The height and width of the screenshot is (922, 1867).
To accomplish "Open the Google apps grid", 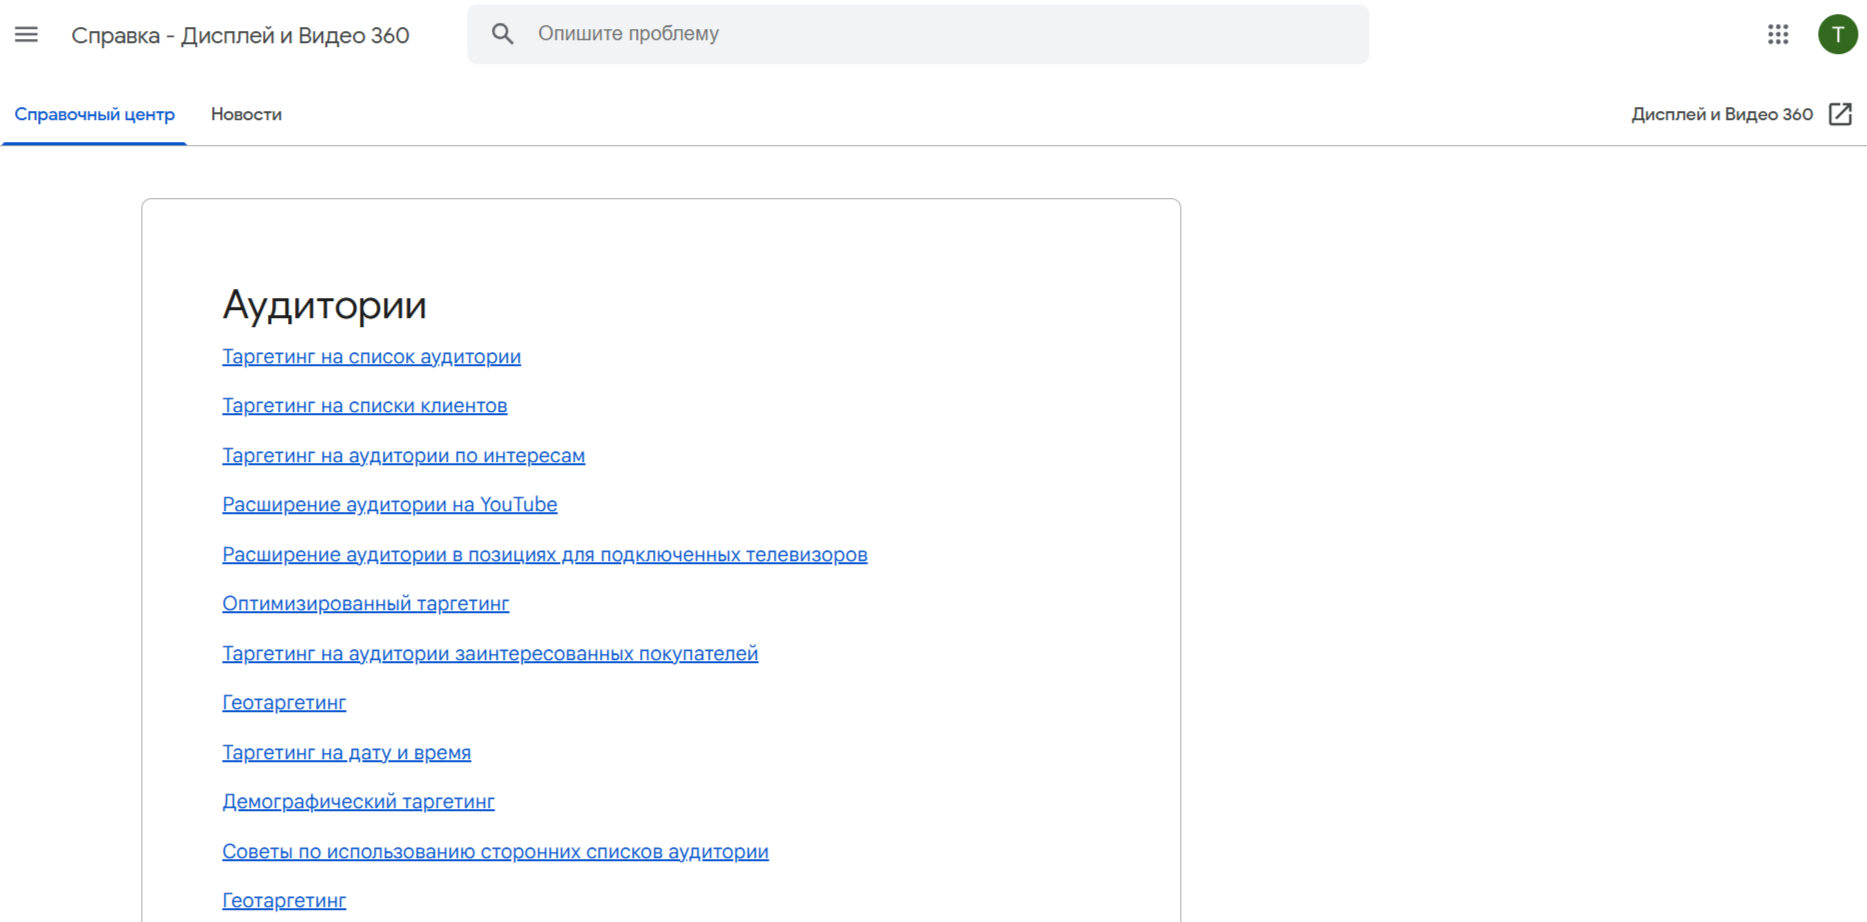I will click(1778, 35).
